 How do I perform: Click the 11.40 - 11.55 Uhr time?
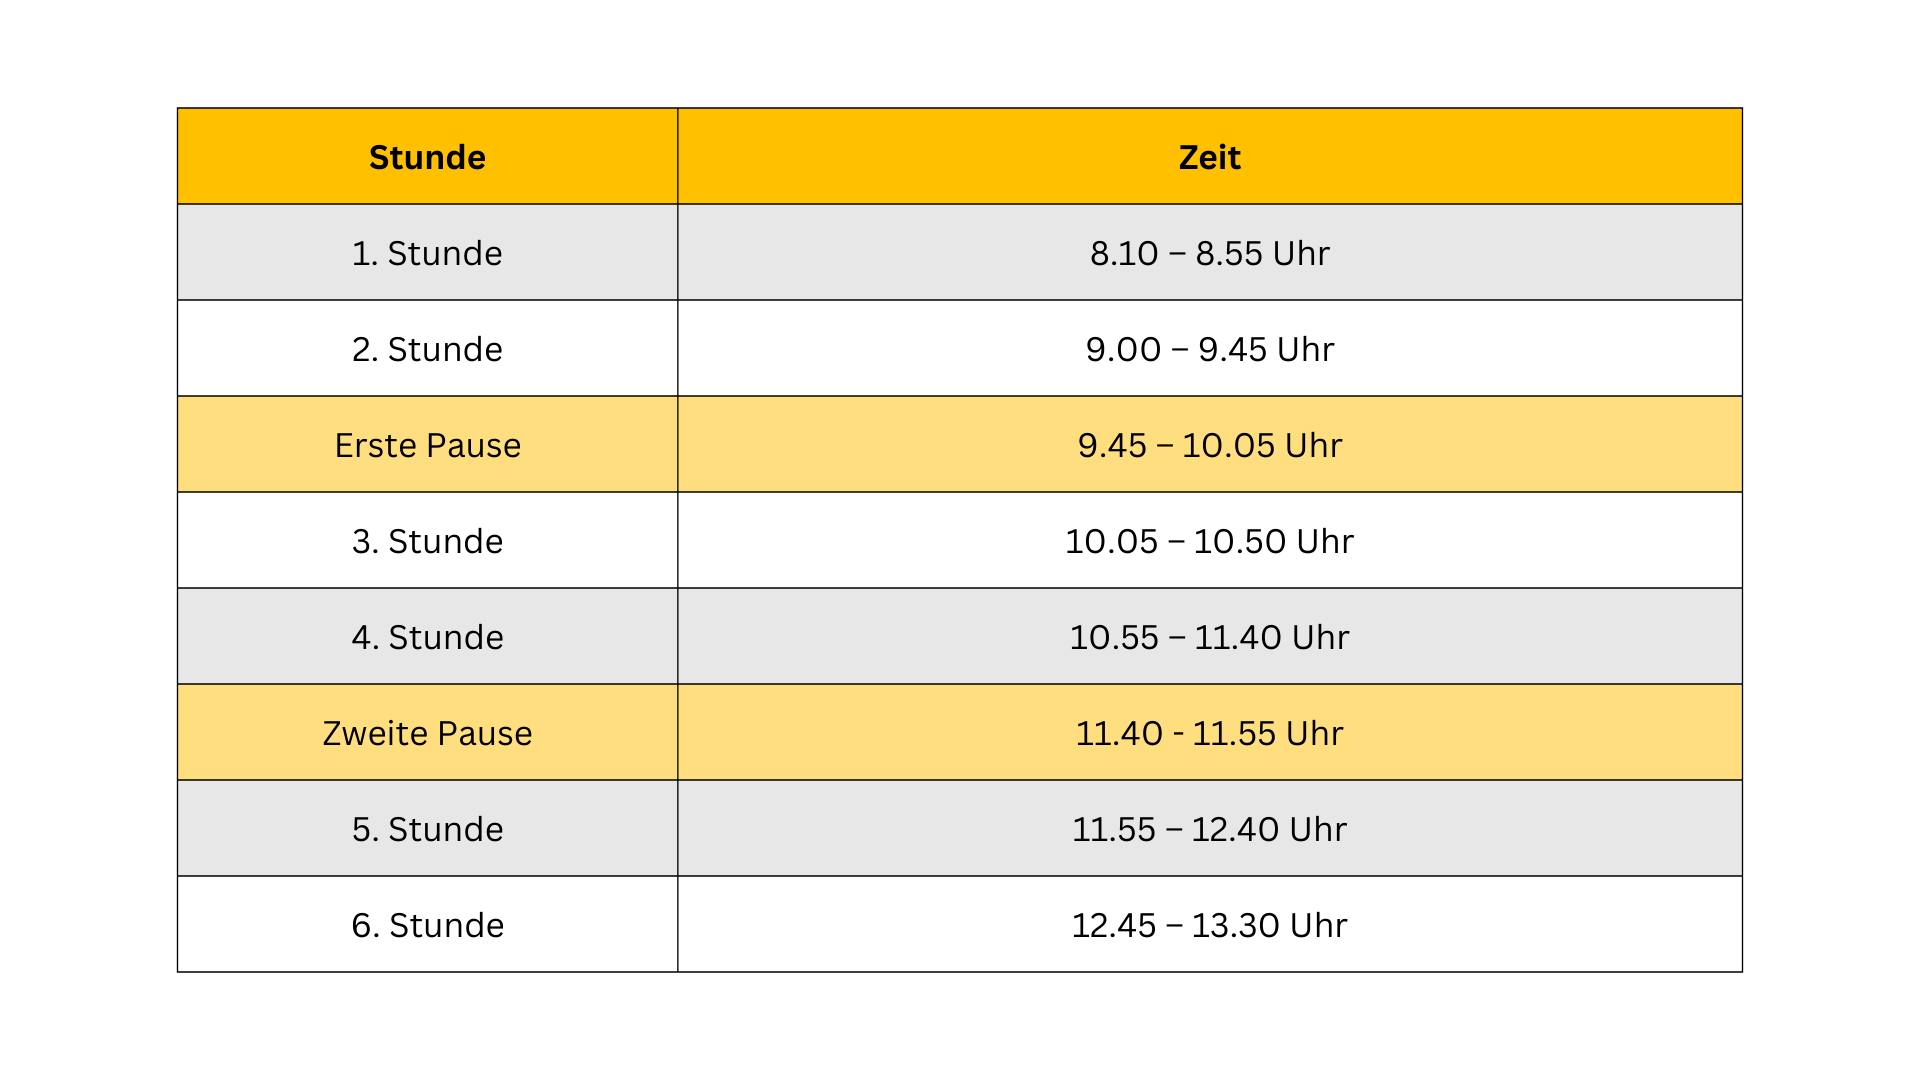(1210, 733)
